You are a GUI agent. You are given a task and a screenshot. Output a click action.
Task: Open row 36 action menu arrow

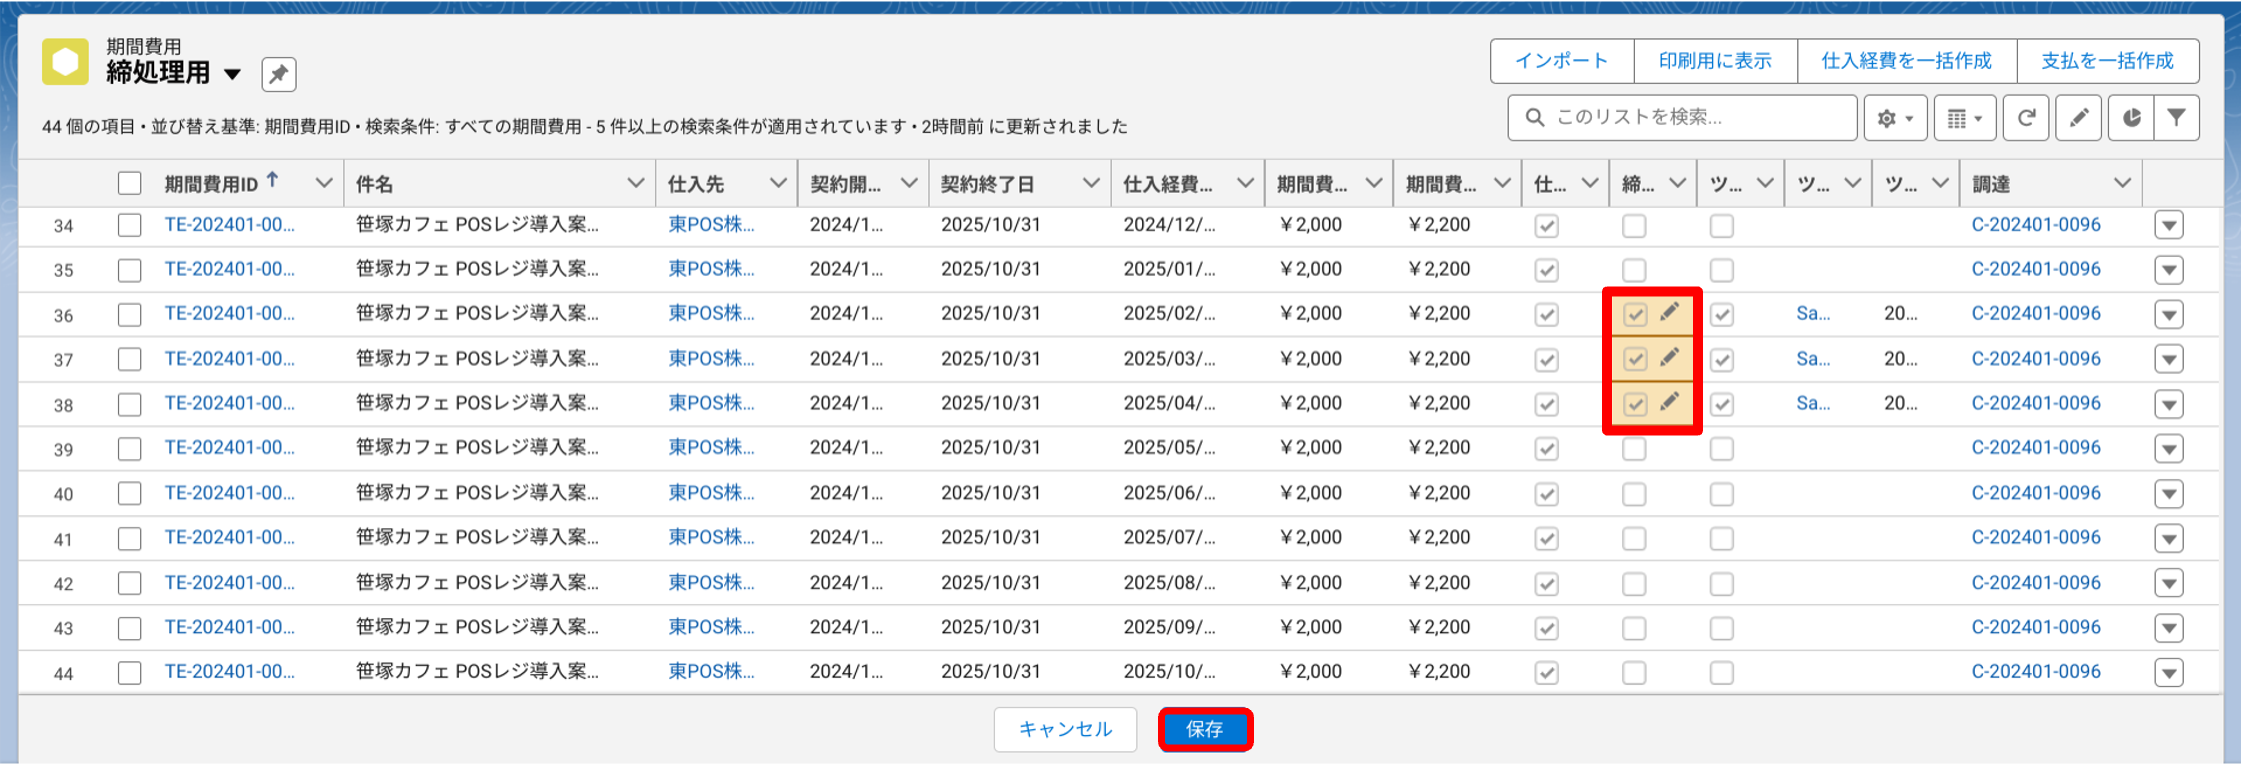2169,315
